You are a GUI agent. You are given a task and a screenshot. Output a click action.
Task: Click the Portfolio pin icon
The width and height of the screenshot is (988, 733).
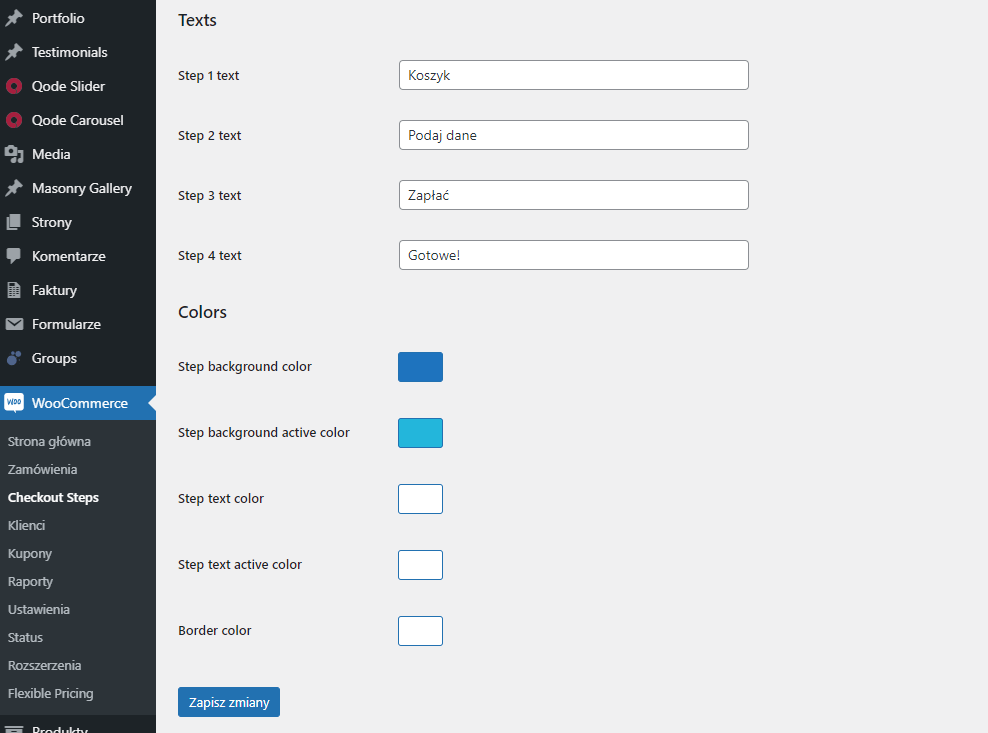pyautogui.click(x=14, y=18)
